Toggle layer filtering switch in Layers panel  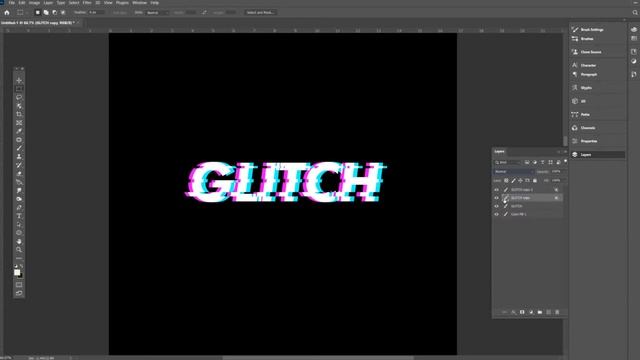[x=565, y=162]
